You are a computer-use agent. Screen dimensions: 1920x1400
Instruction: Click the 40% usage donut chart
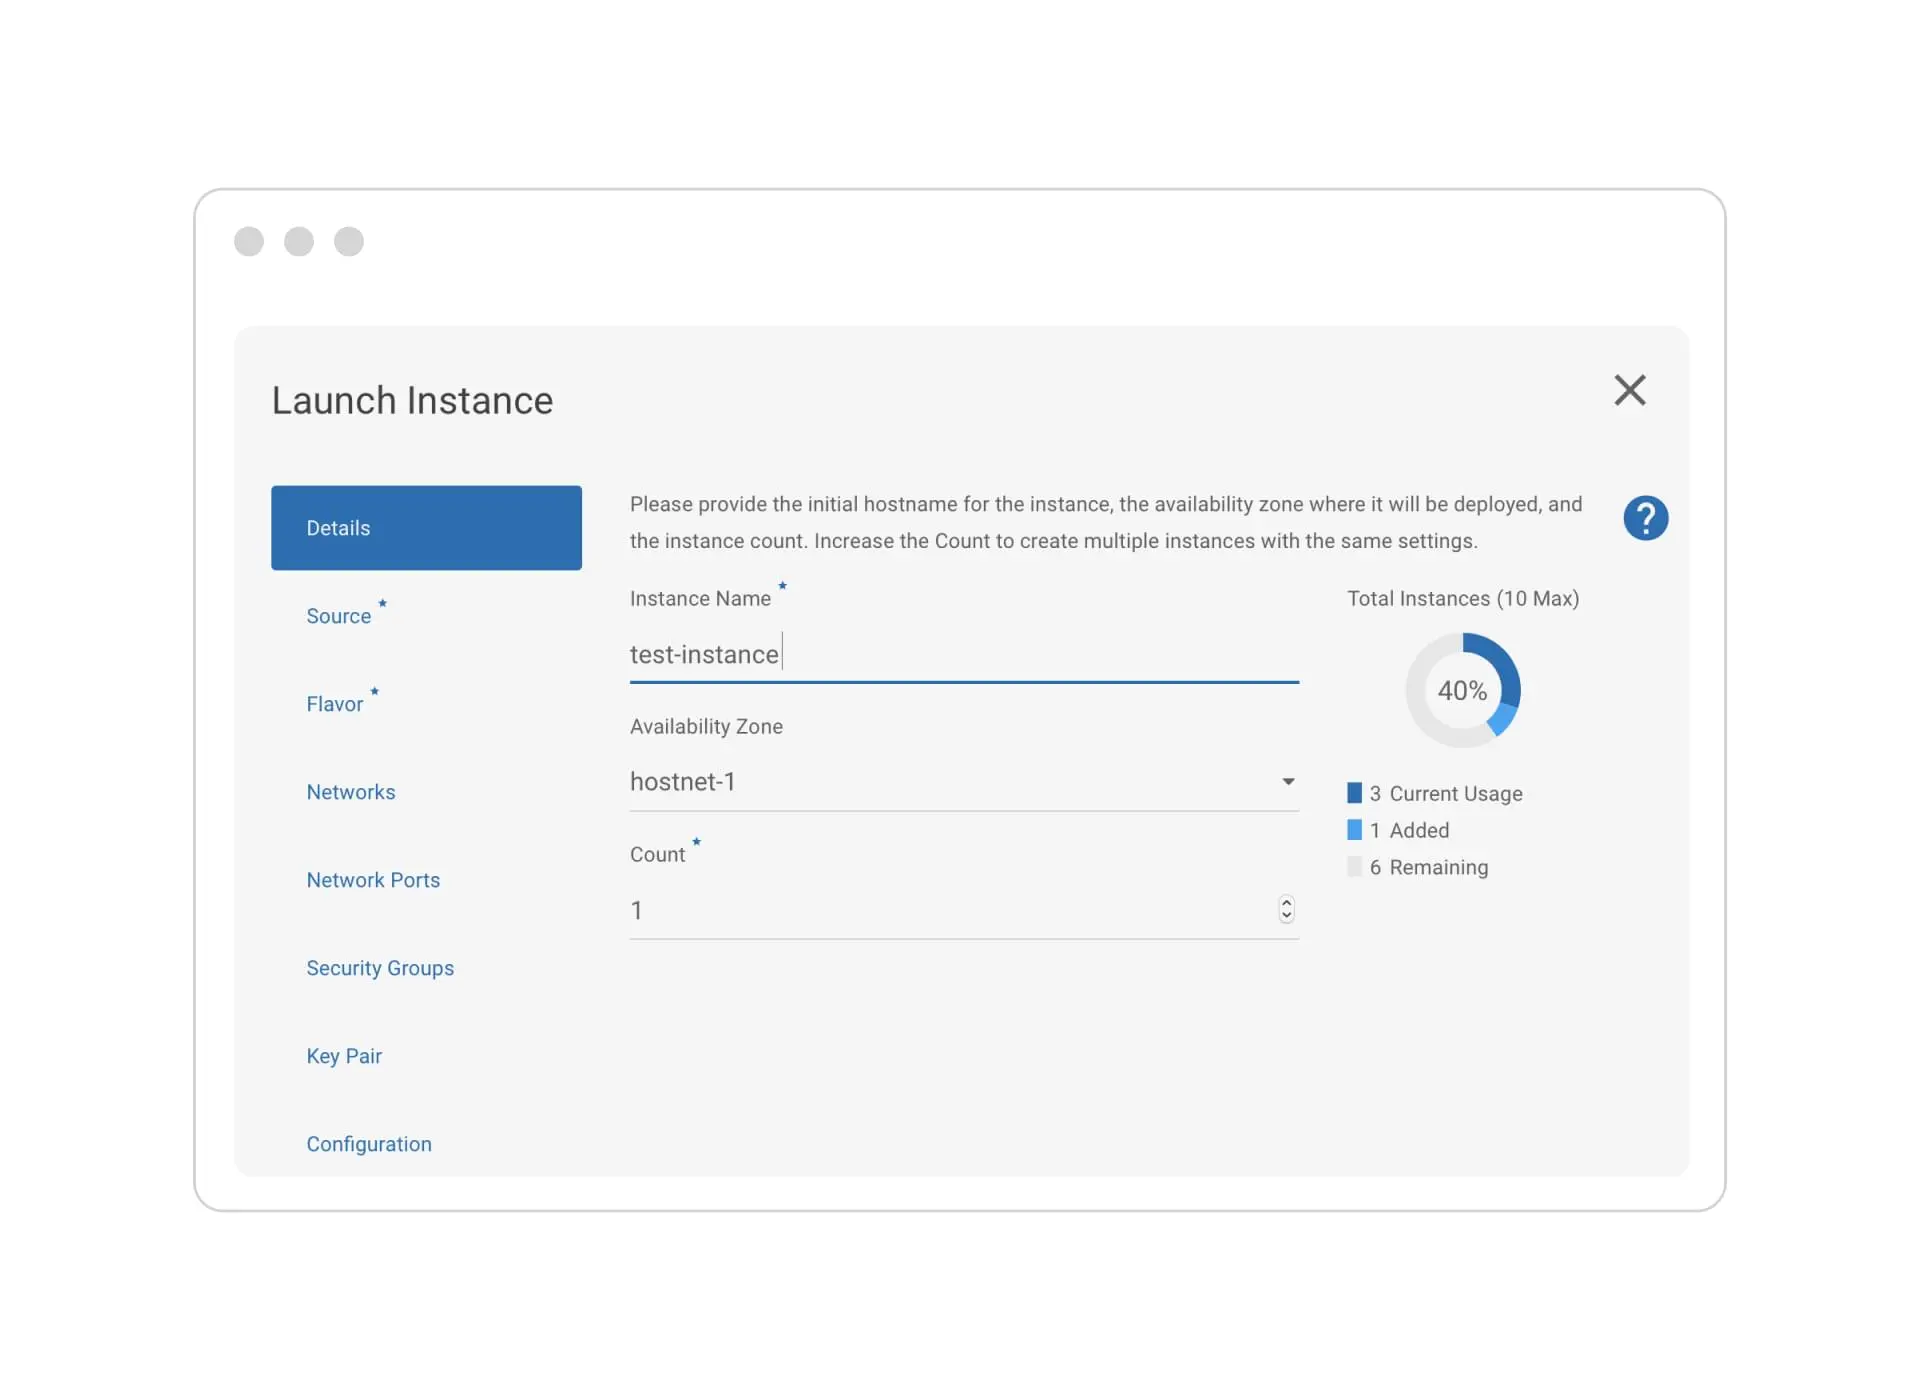click(1463, 690)
